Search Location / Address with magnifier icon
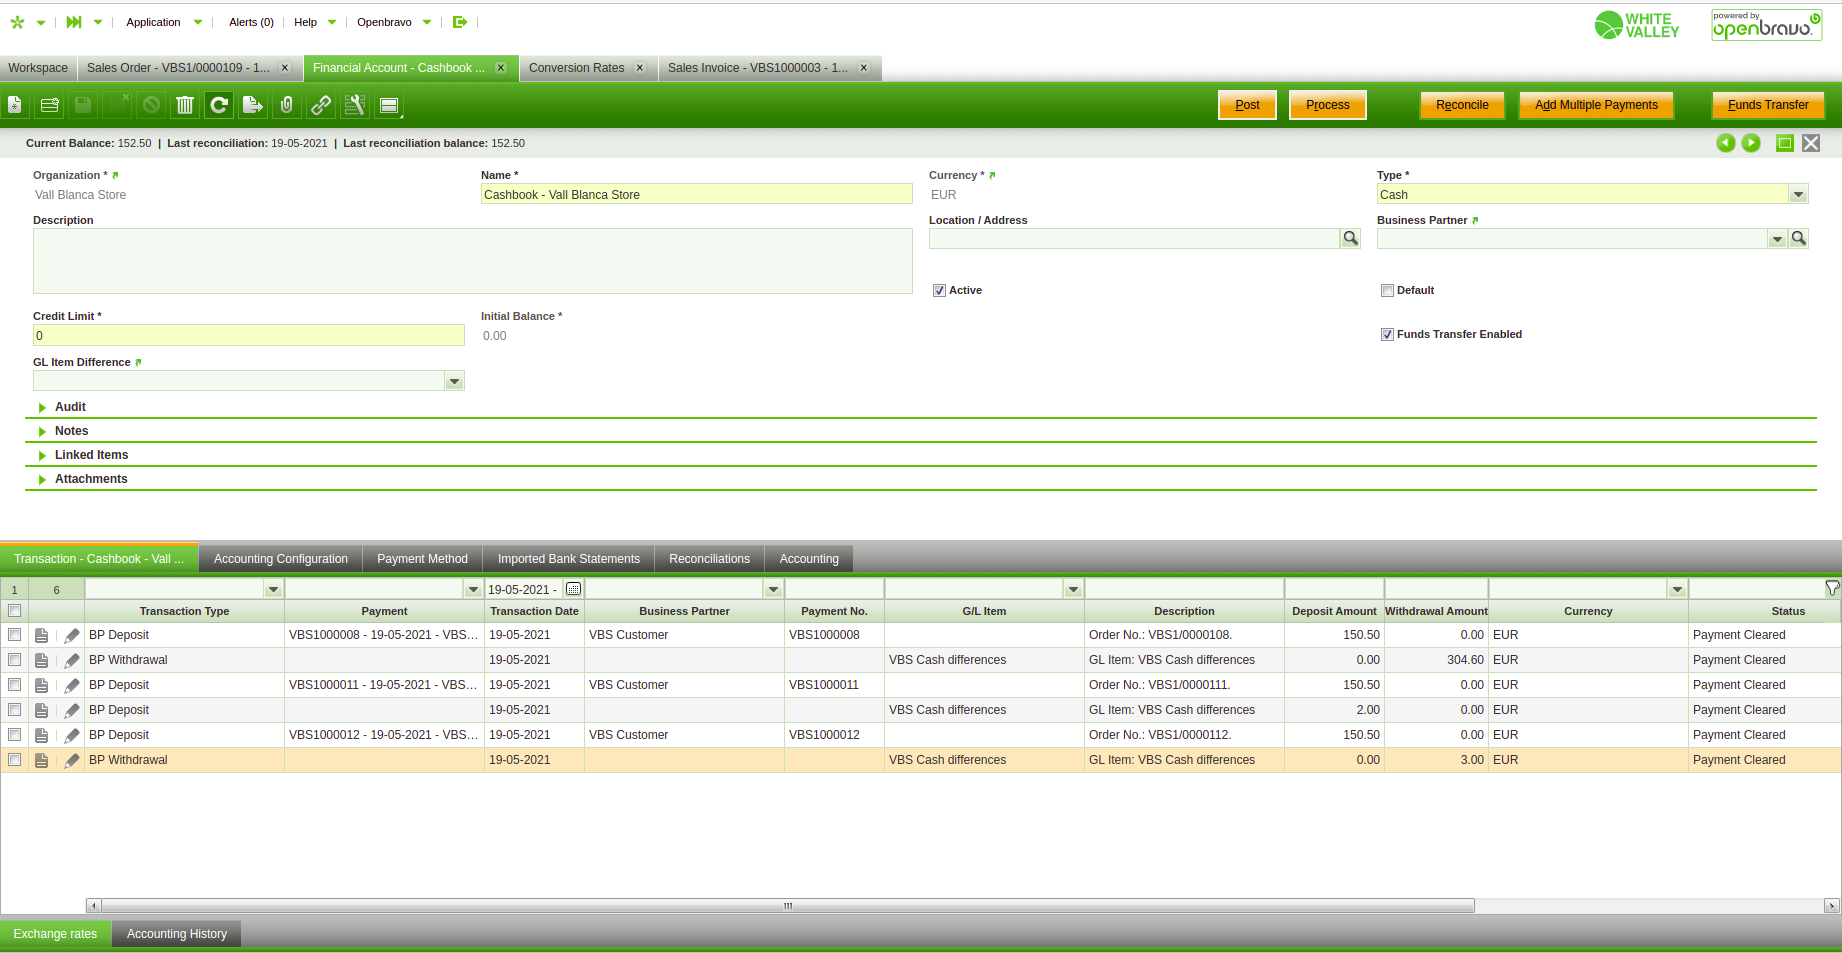The width and height of the screenshot is (1842, 953). click(x=1350, y=239)
